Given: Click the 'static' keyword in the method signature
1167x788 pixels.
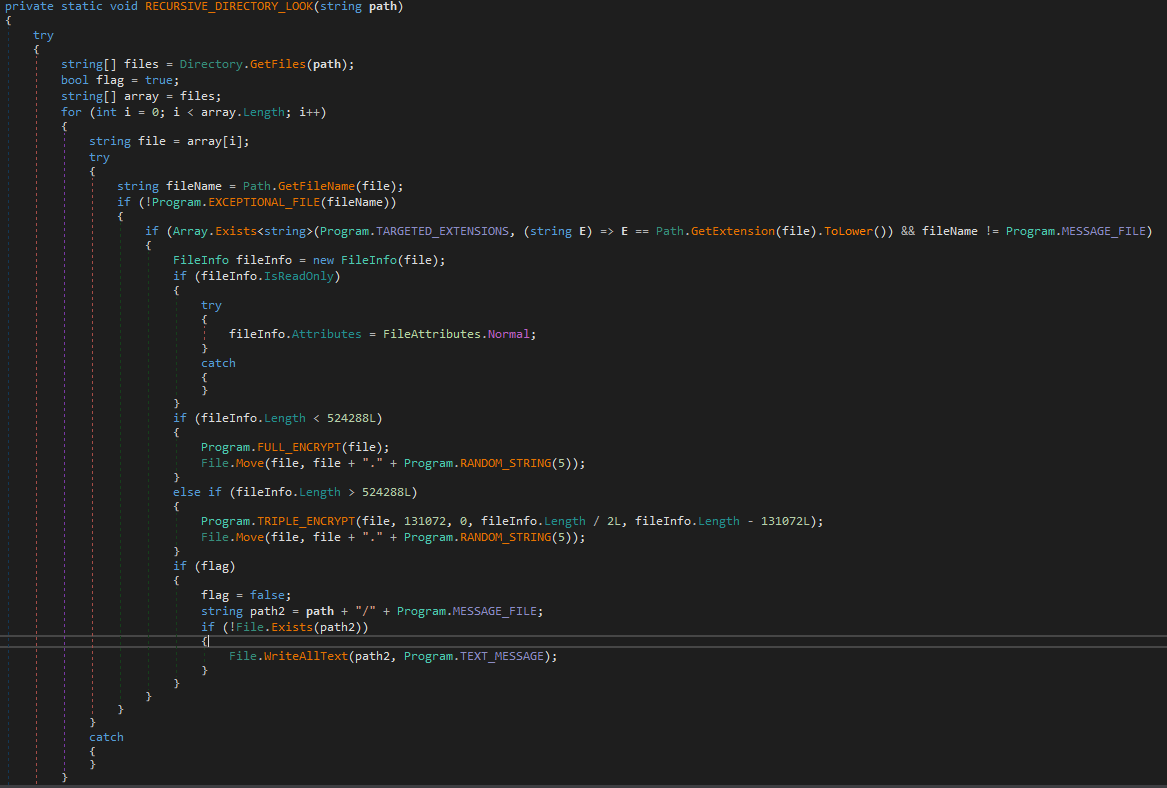Looking at the screenshot, I should [82, 7].
